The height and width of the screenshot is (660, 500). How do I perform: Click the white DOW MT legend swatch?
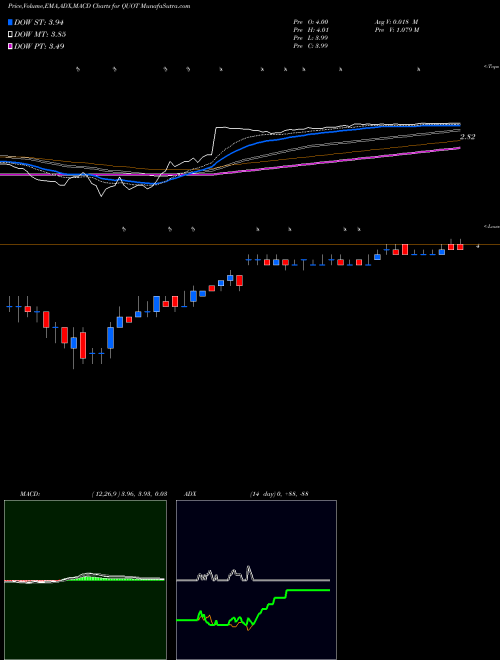click(x=10, y=34)
